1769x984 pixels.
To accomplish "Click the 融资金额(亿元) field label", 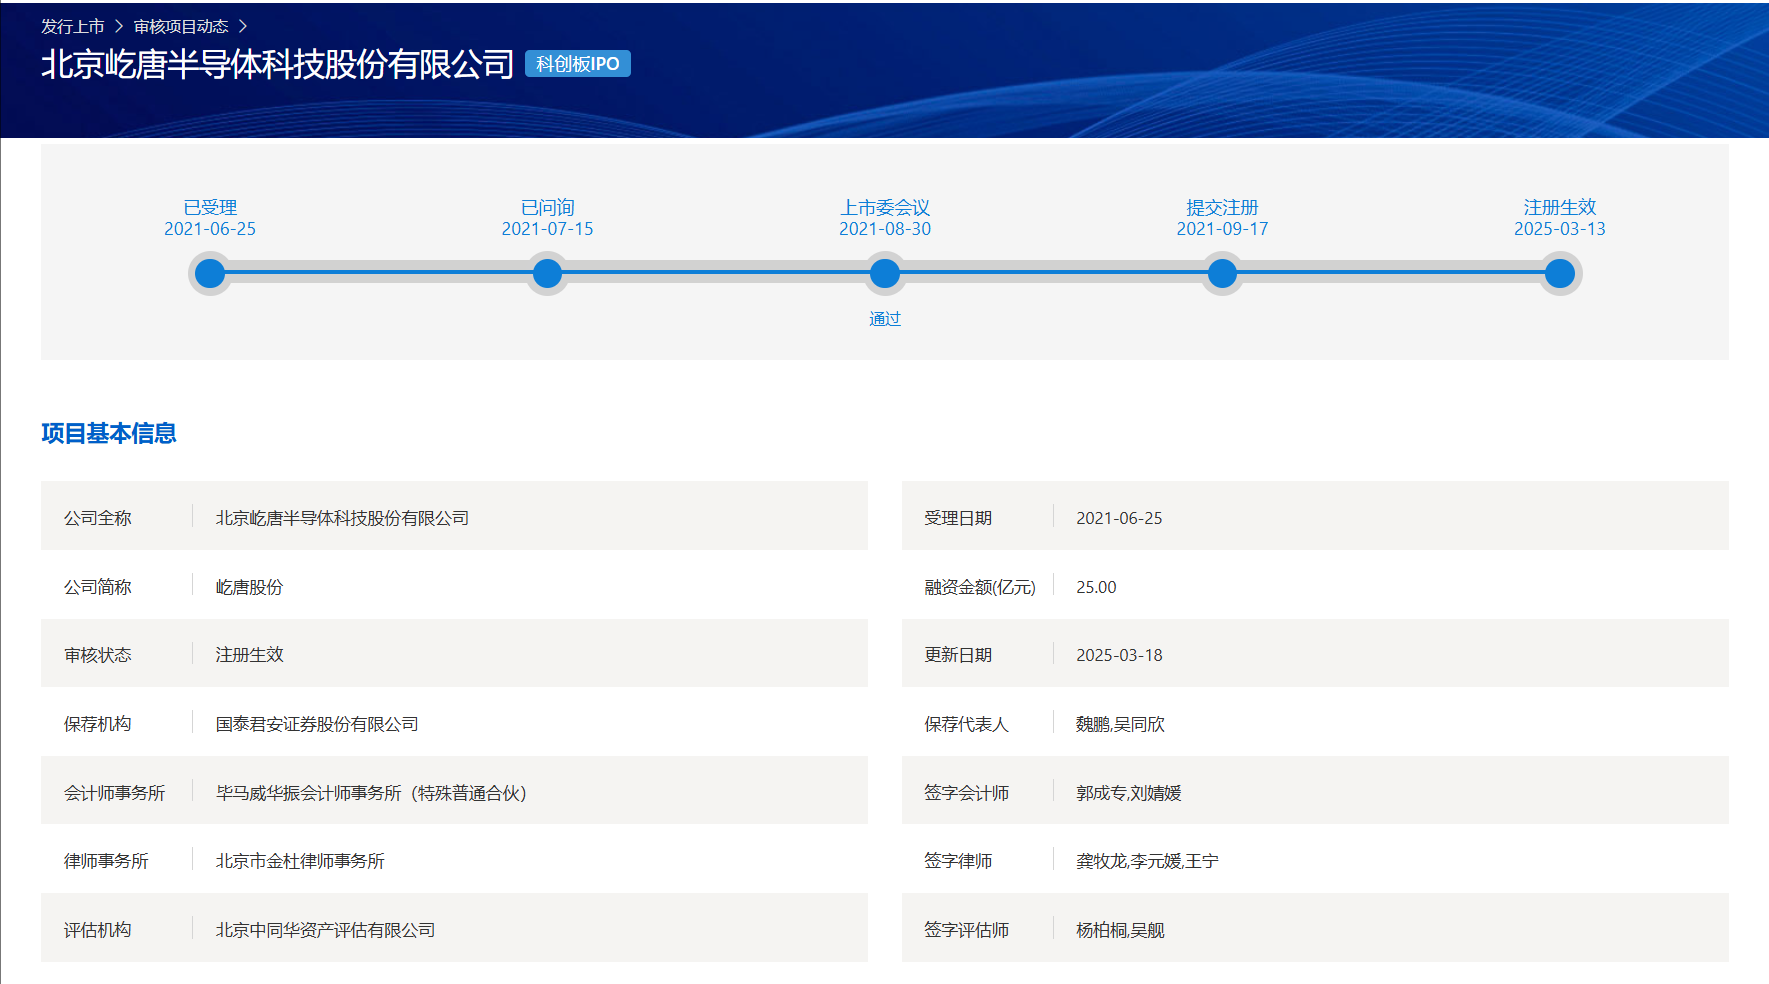I will coord(980,587).
